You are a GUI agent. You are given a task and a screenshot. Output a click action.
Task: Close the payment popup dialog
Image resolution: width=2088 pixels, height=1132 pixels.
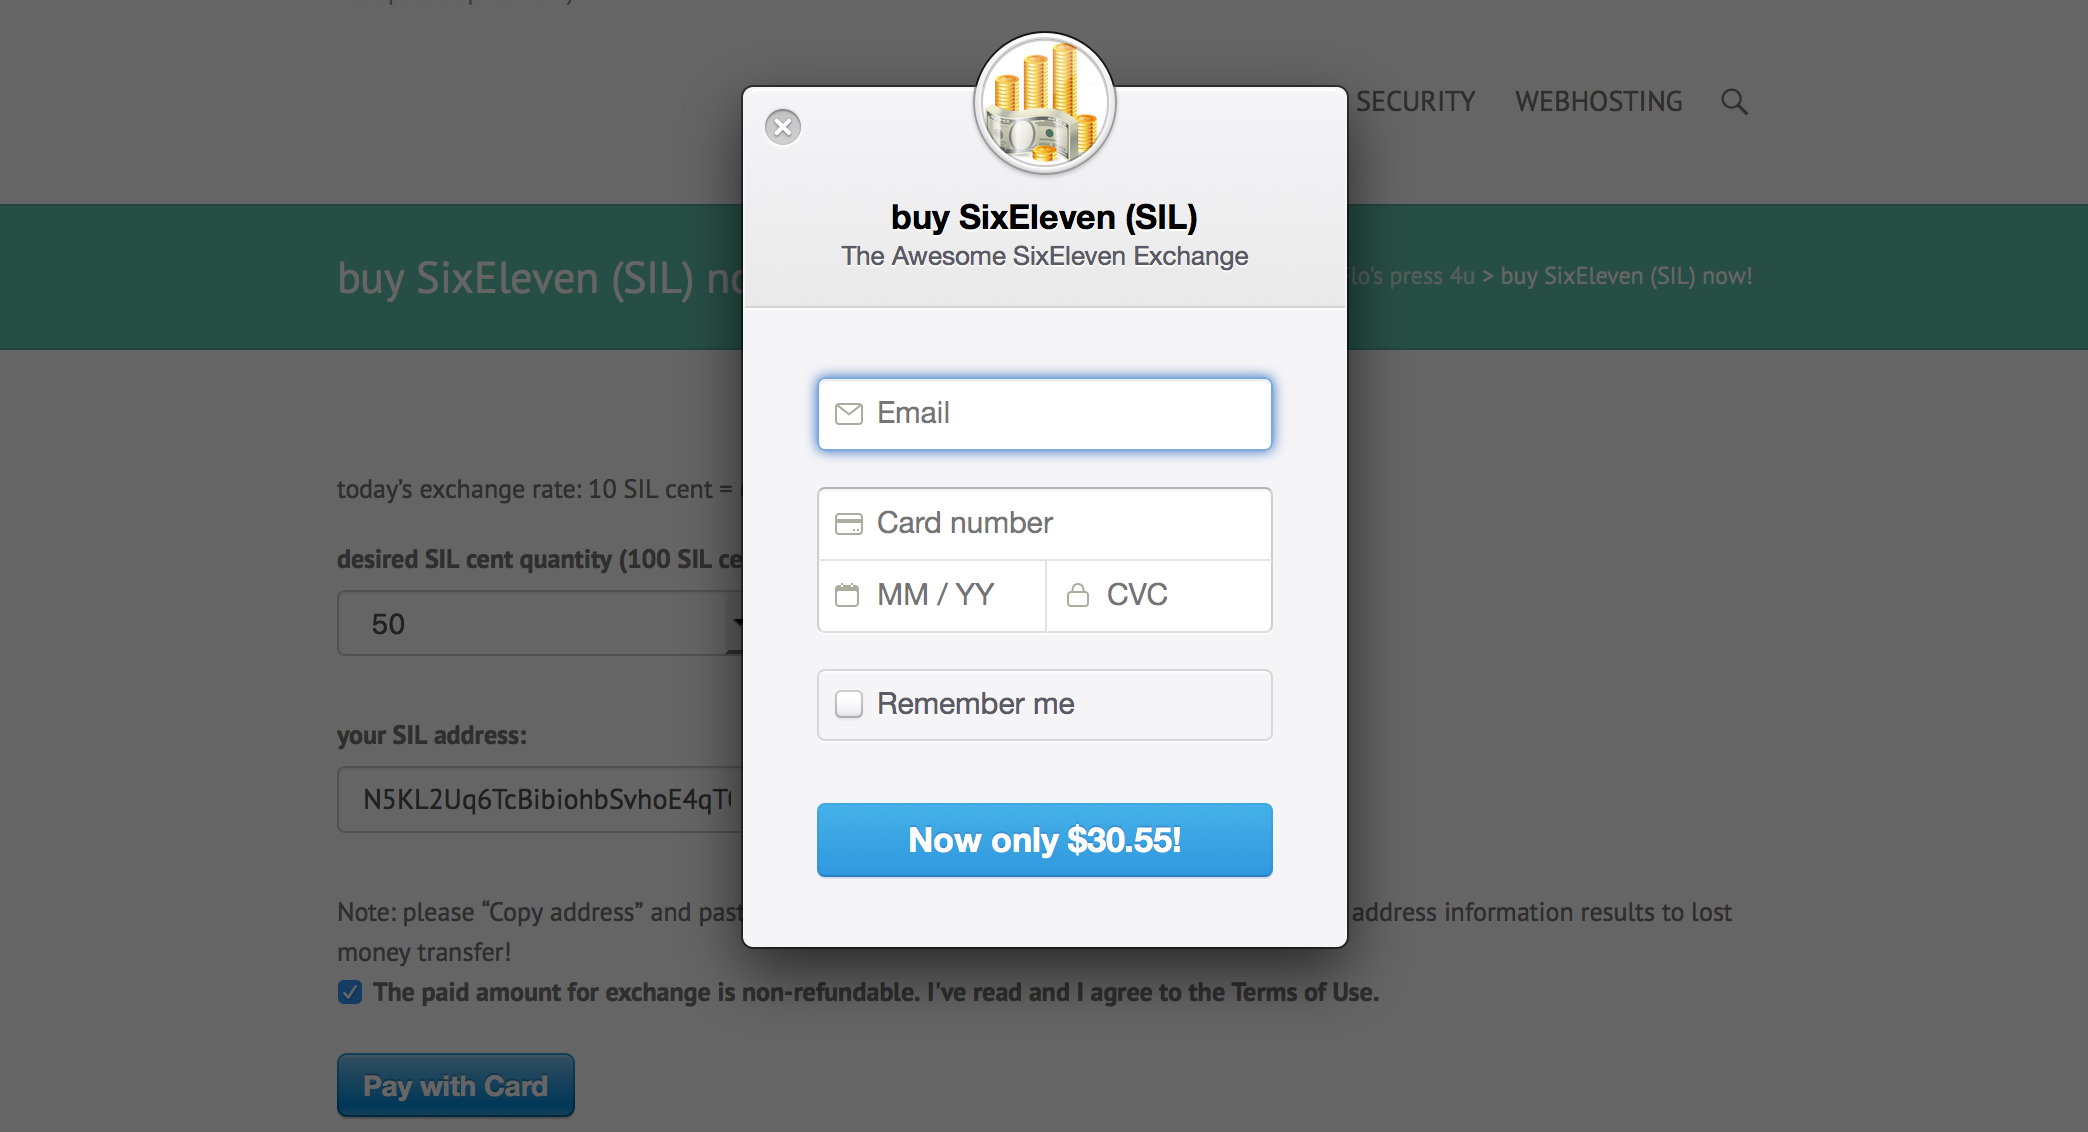783,127
